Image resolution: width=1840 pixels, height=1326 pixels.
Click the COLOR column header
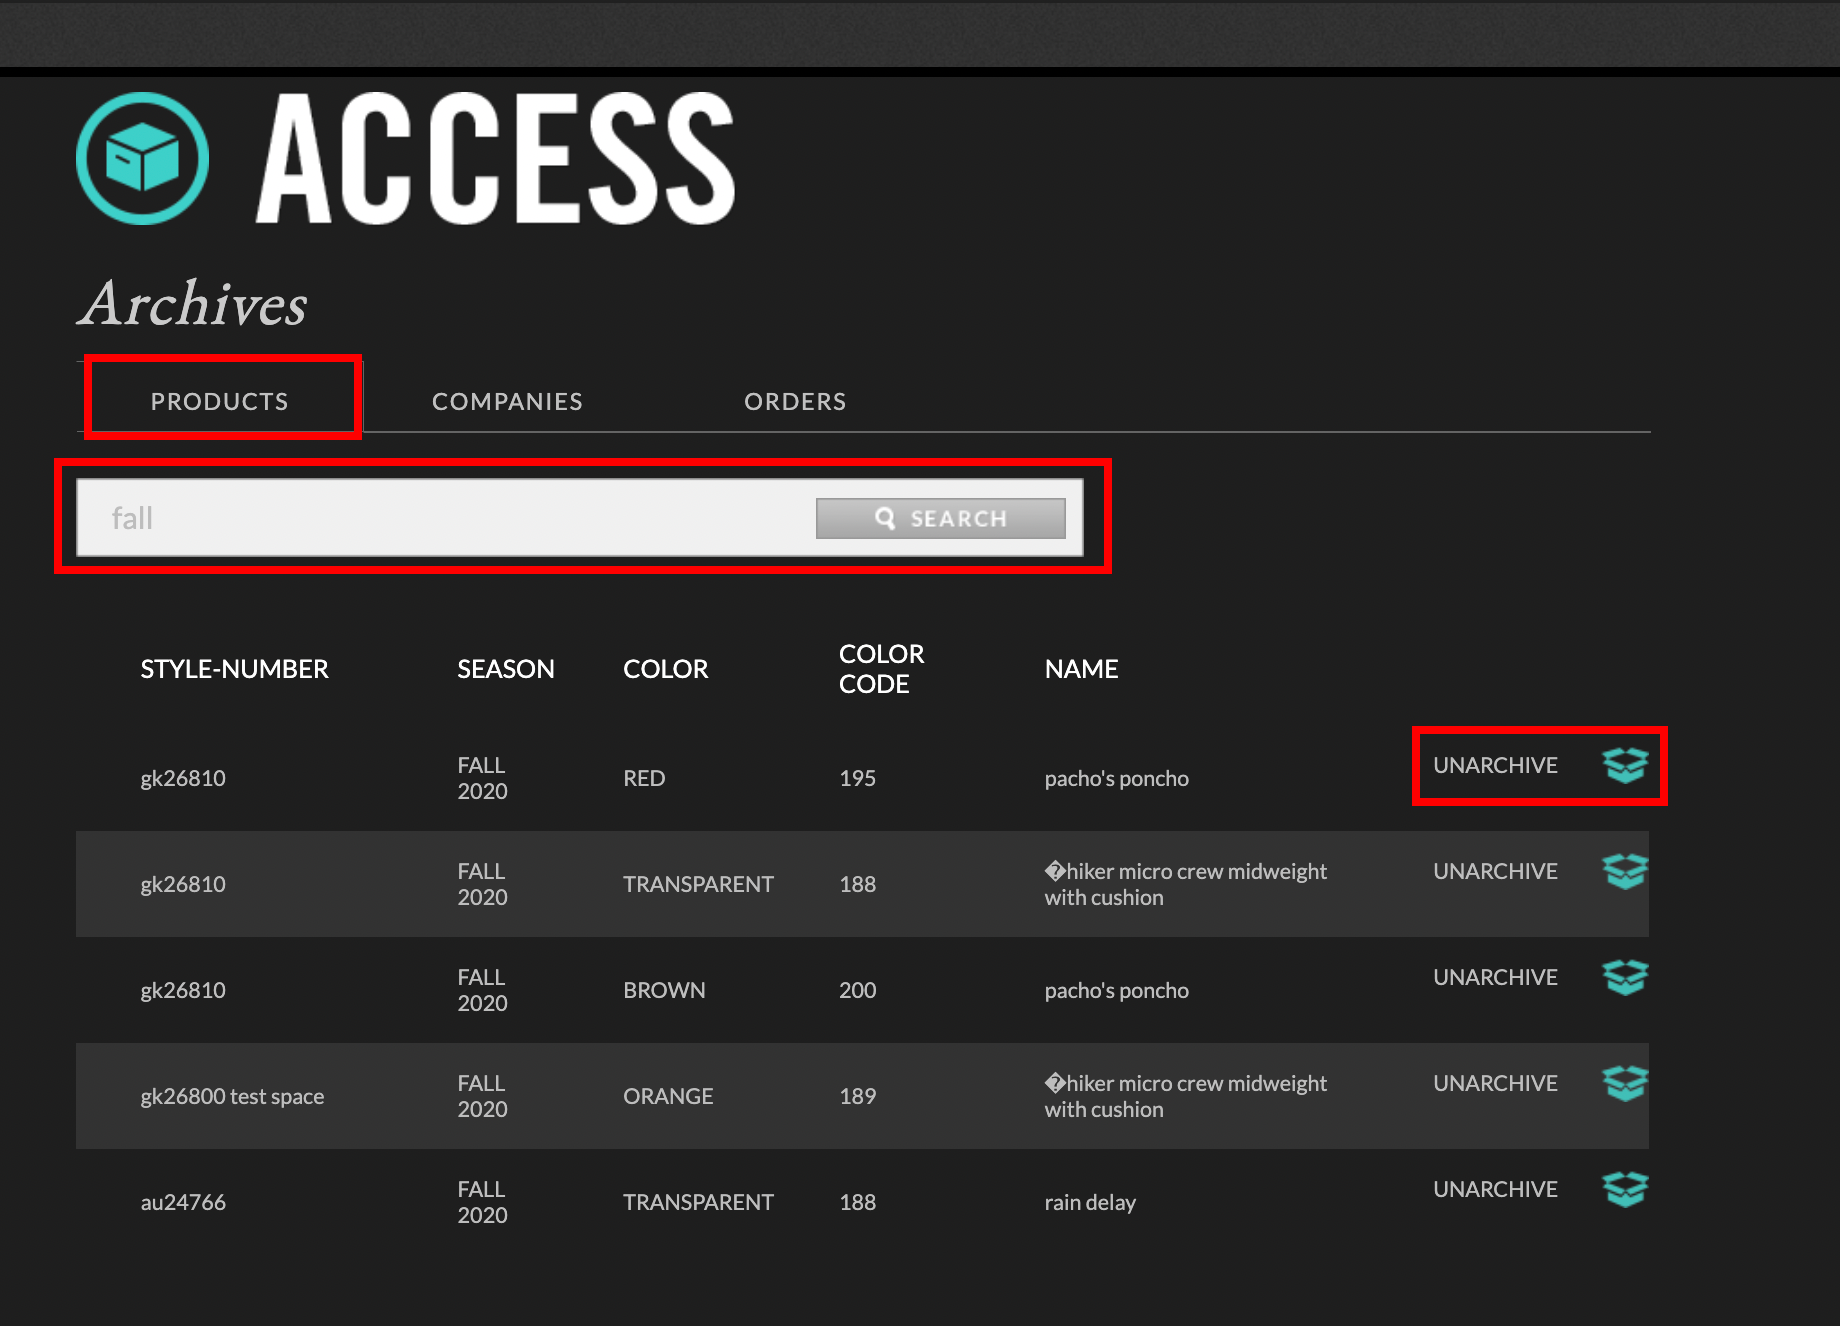(666, 669)
